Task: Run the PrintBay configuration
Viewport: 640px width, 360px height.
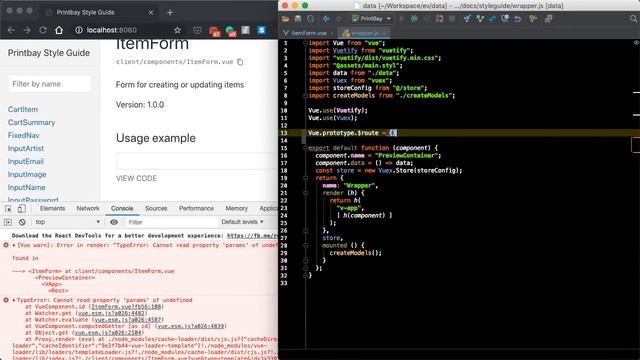Action: [402, 19]
